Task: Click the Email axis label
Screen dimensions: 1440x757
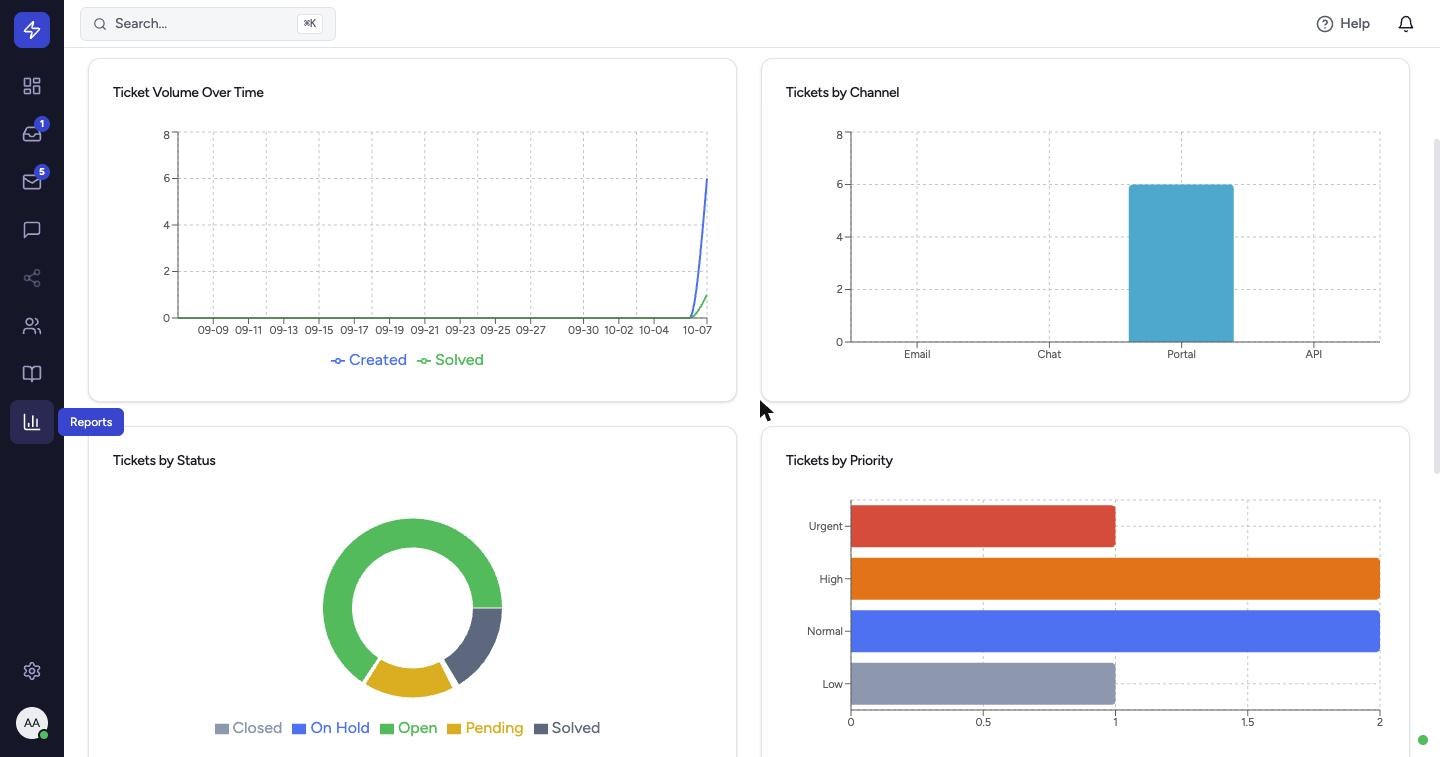Action: [x=917, y=354]
